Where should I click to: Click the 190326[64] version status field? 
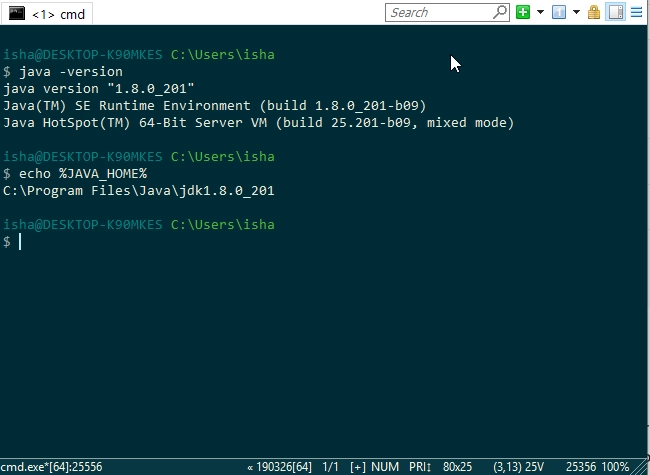(280, 467)
